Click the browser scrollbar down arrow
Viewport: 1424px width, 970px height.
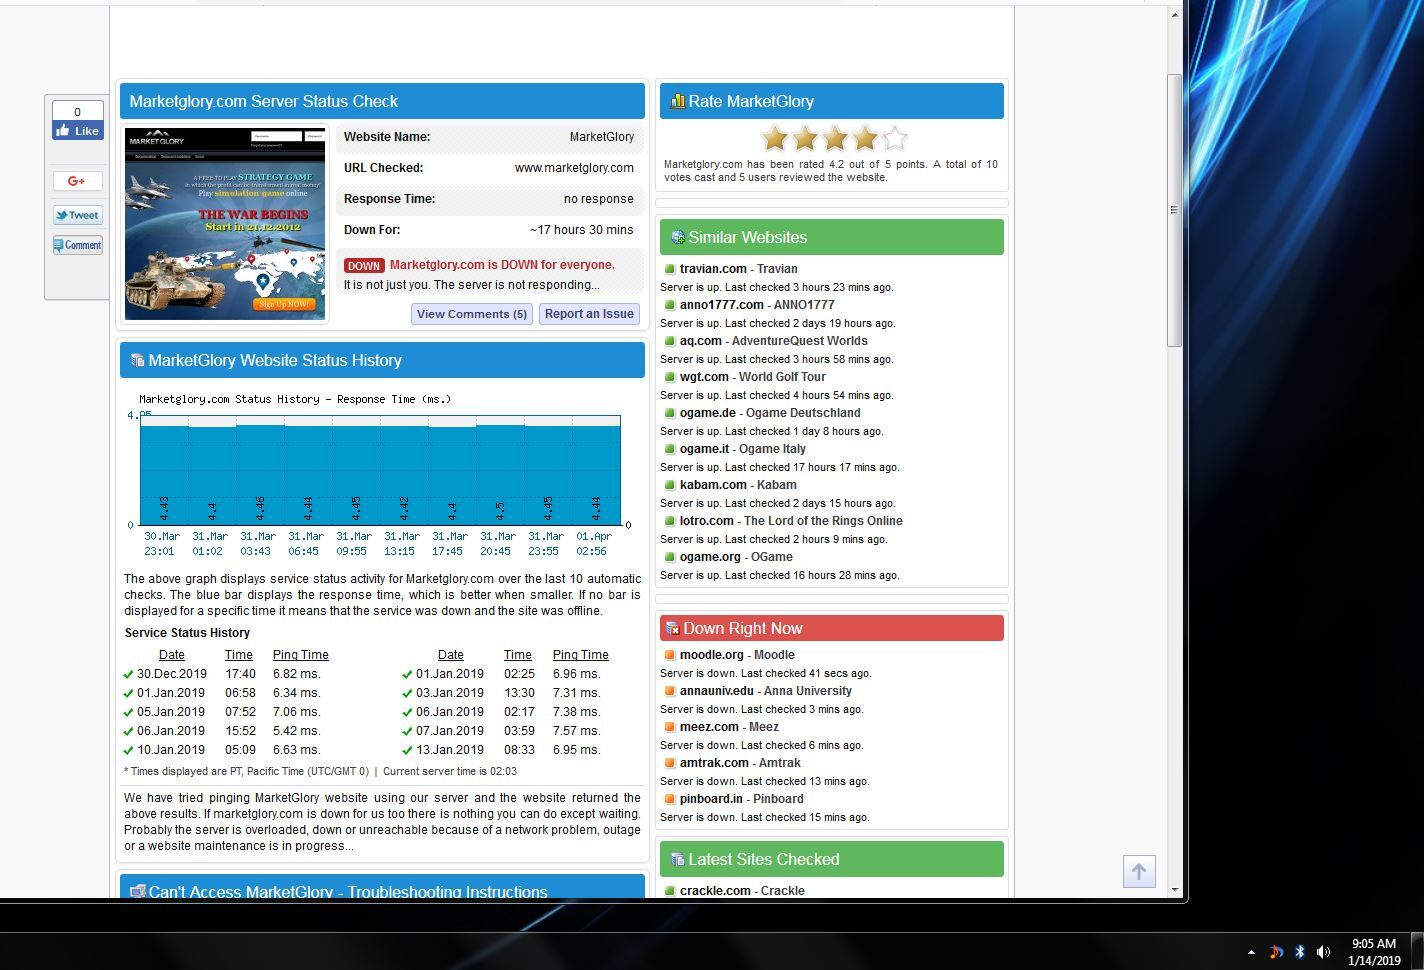tap(1175, 889)
